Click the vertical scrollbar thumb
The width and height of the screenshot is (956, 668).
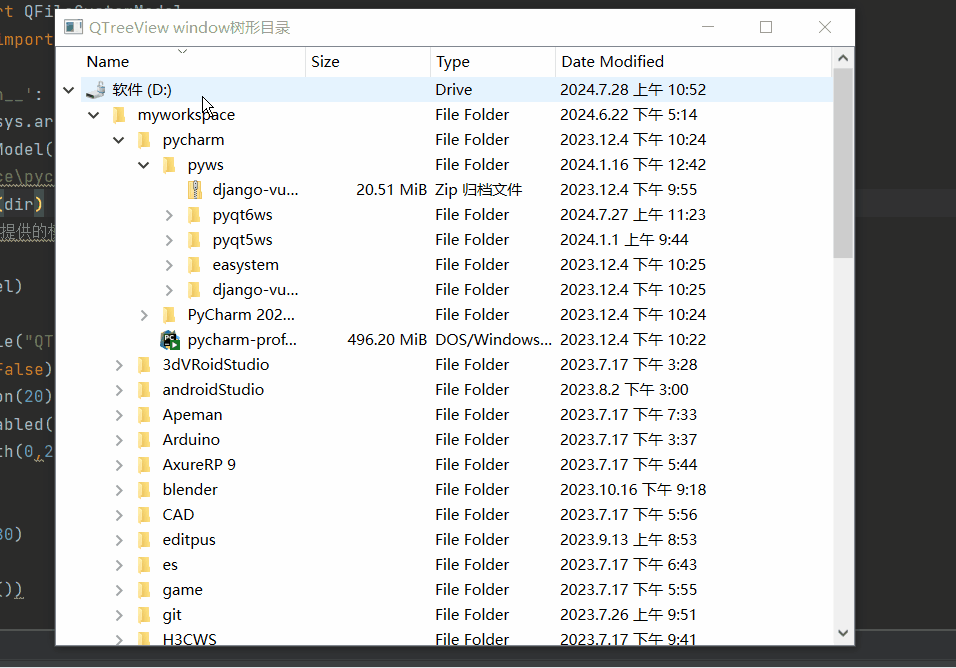tap(843, 163)
